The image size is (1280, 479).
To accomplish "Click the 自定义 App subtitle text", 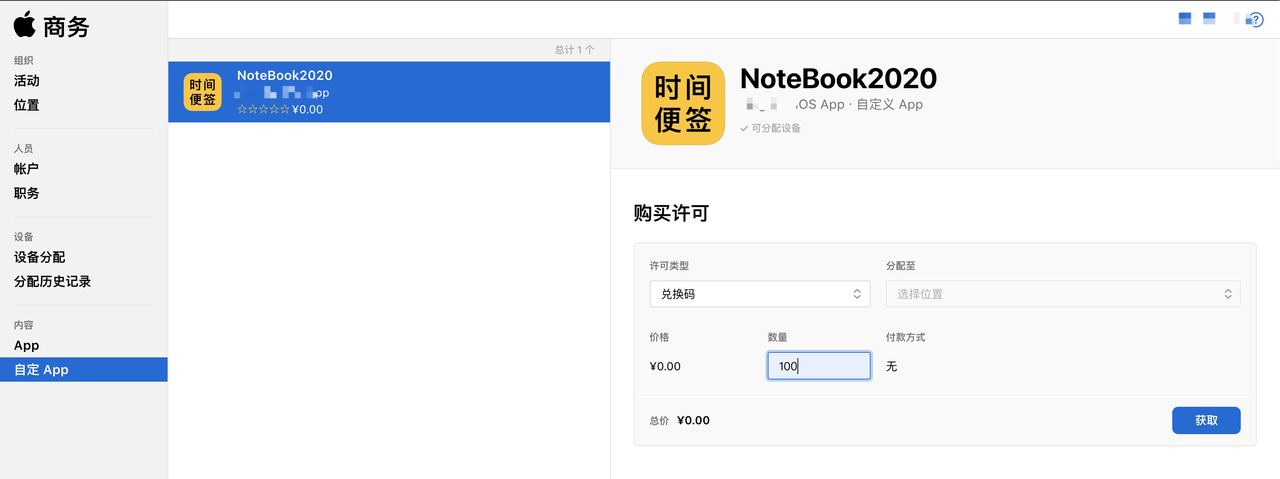I will 889,104.
